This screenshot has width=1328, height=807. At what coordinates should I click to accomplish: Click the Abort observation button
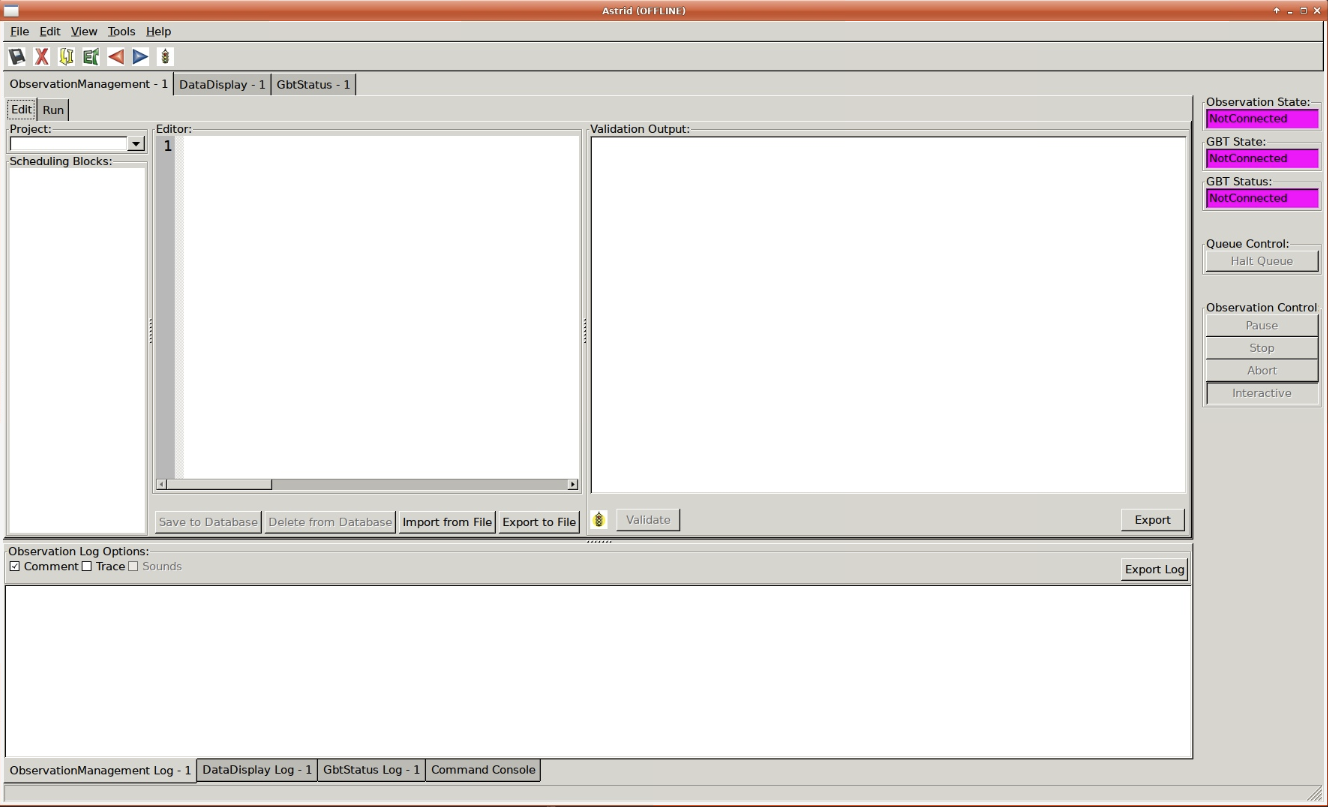point(1262,370)
